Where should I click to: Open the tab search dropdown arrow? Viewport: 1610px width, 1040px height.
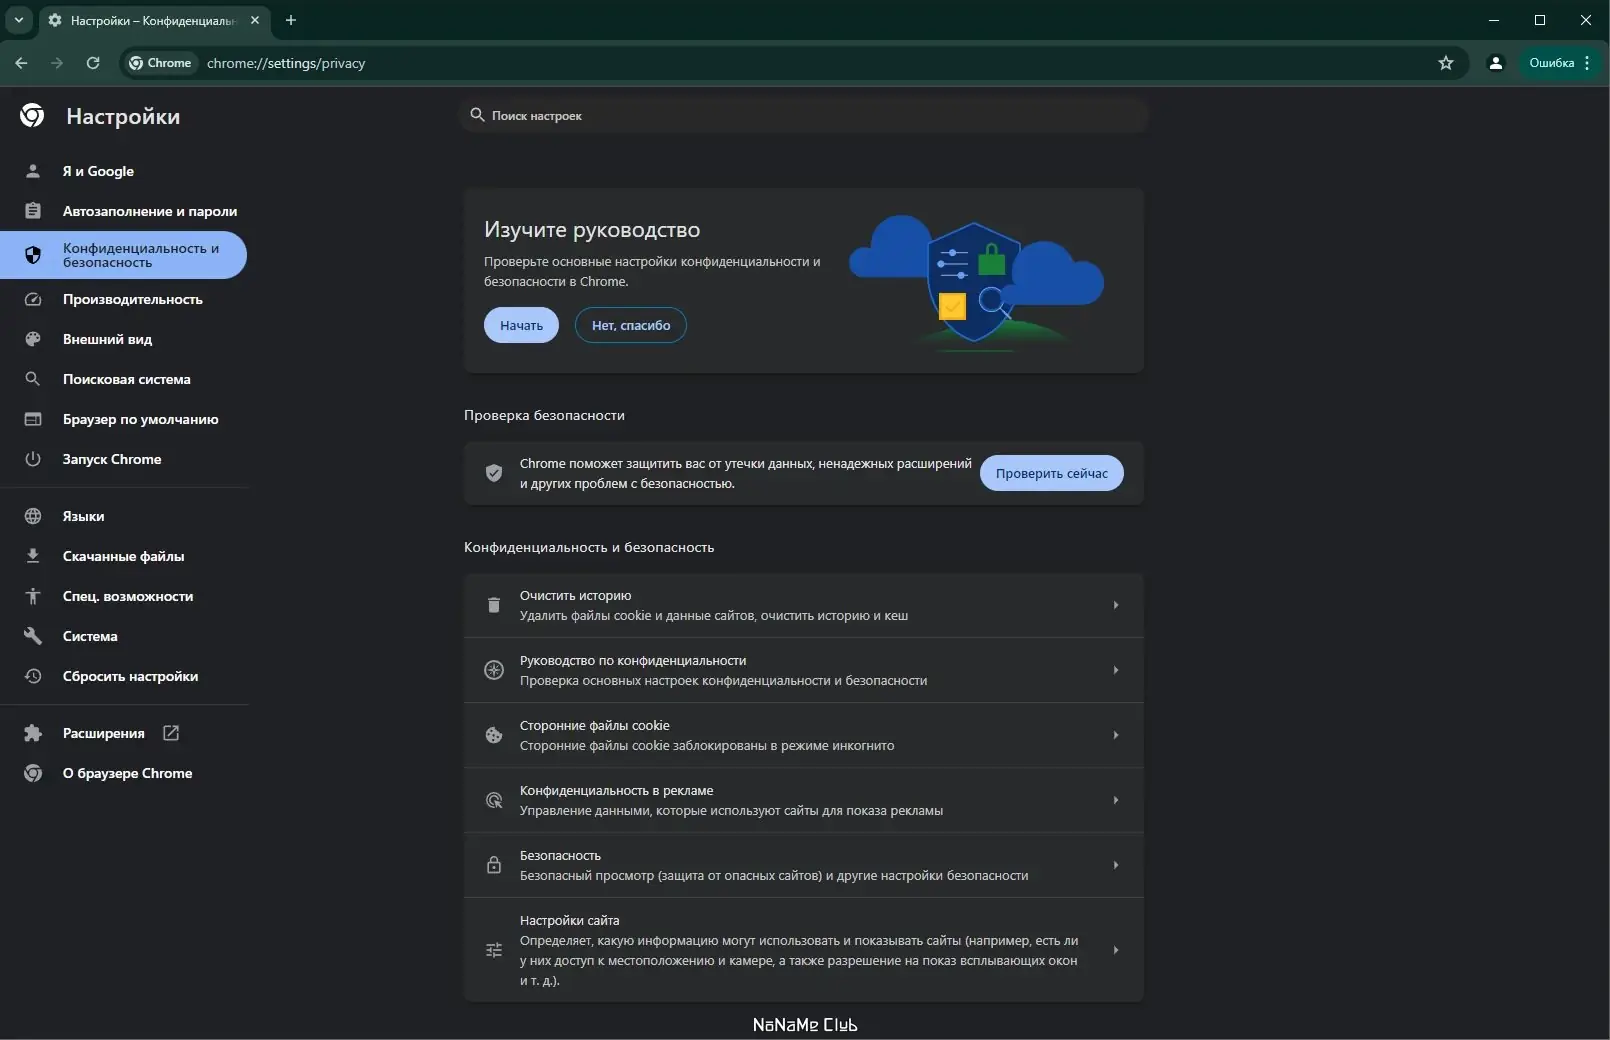tap(18, 20)
